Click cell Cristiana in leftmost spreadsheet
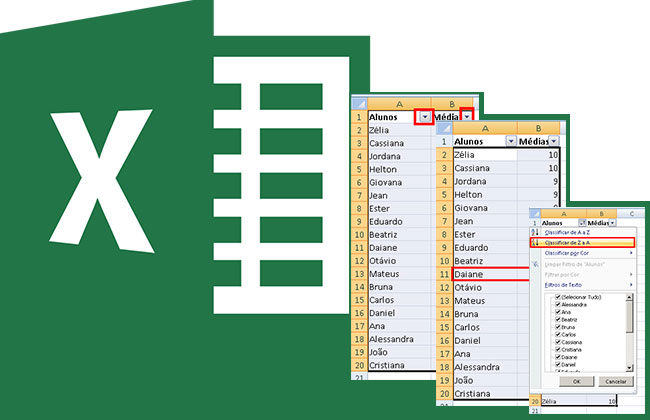The image size is (650, 420). point(399,365)
